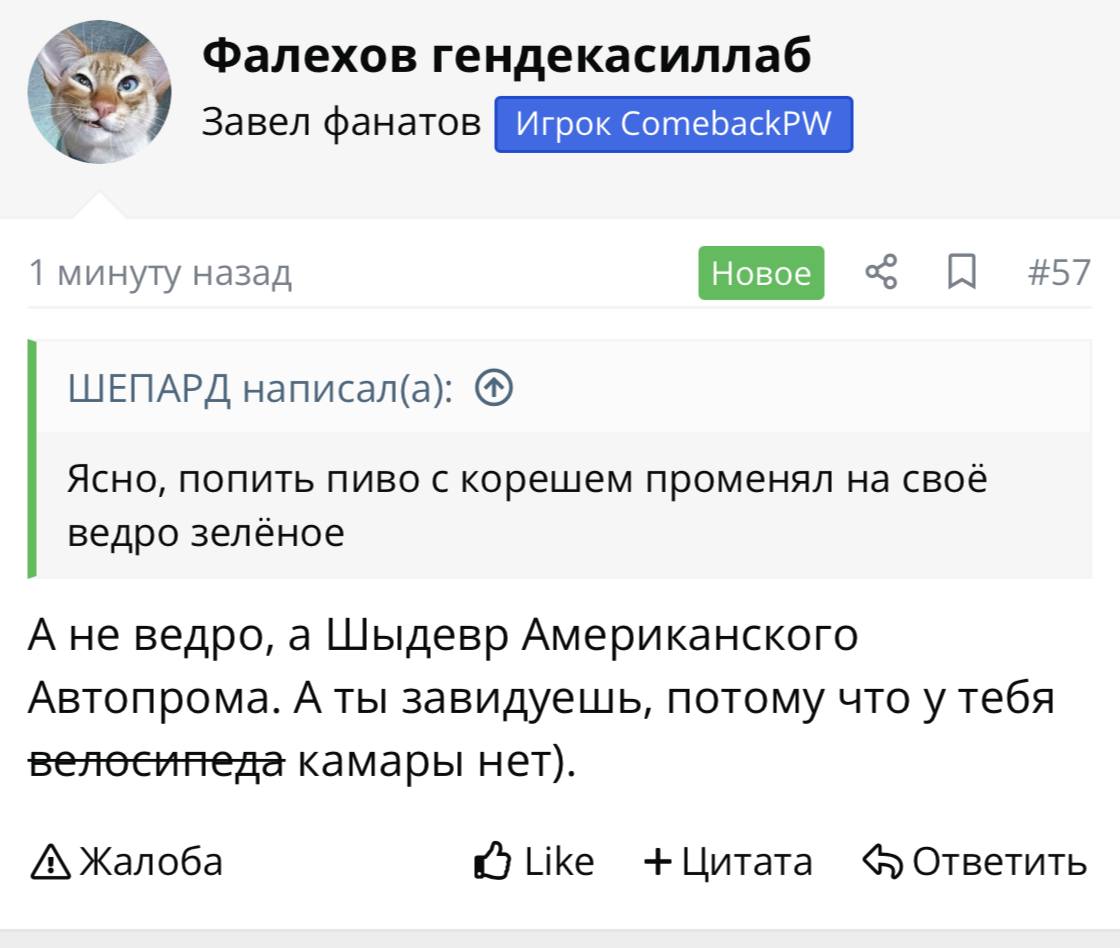Select the Цитата label to quote
This screenshot has height=948, width=1120.
pos(747,861)
